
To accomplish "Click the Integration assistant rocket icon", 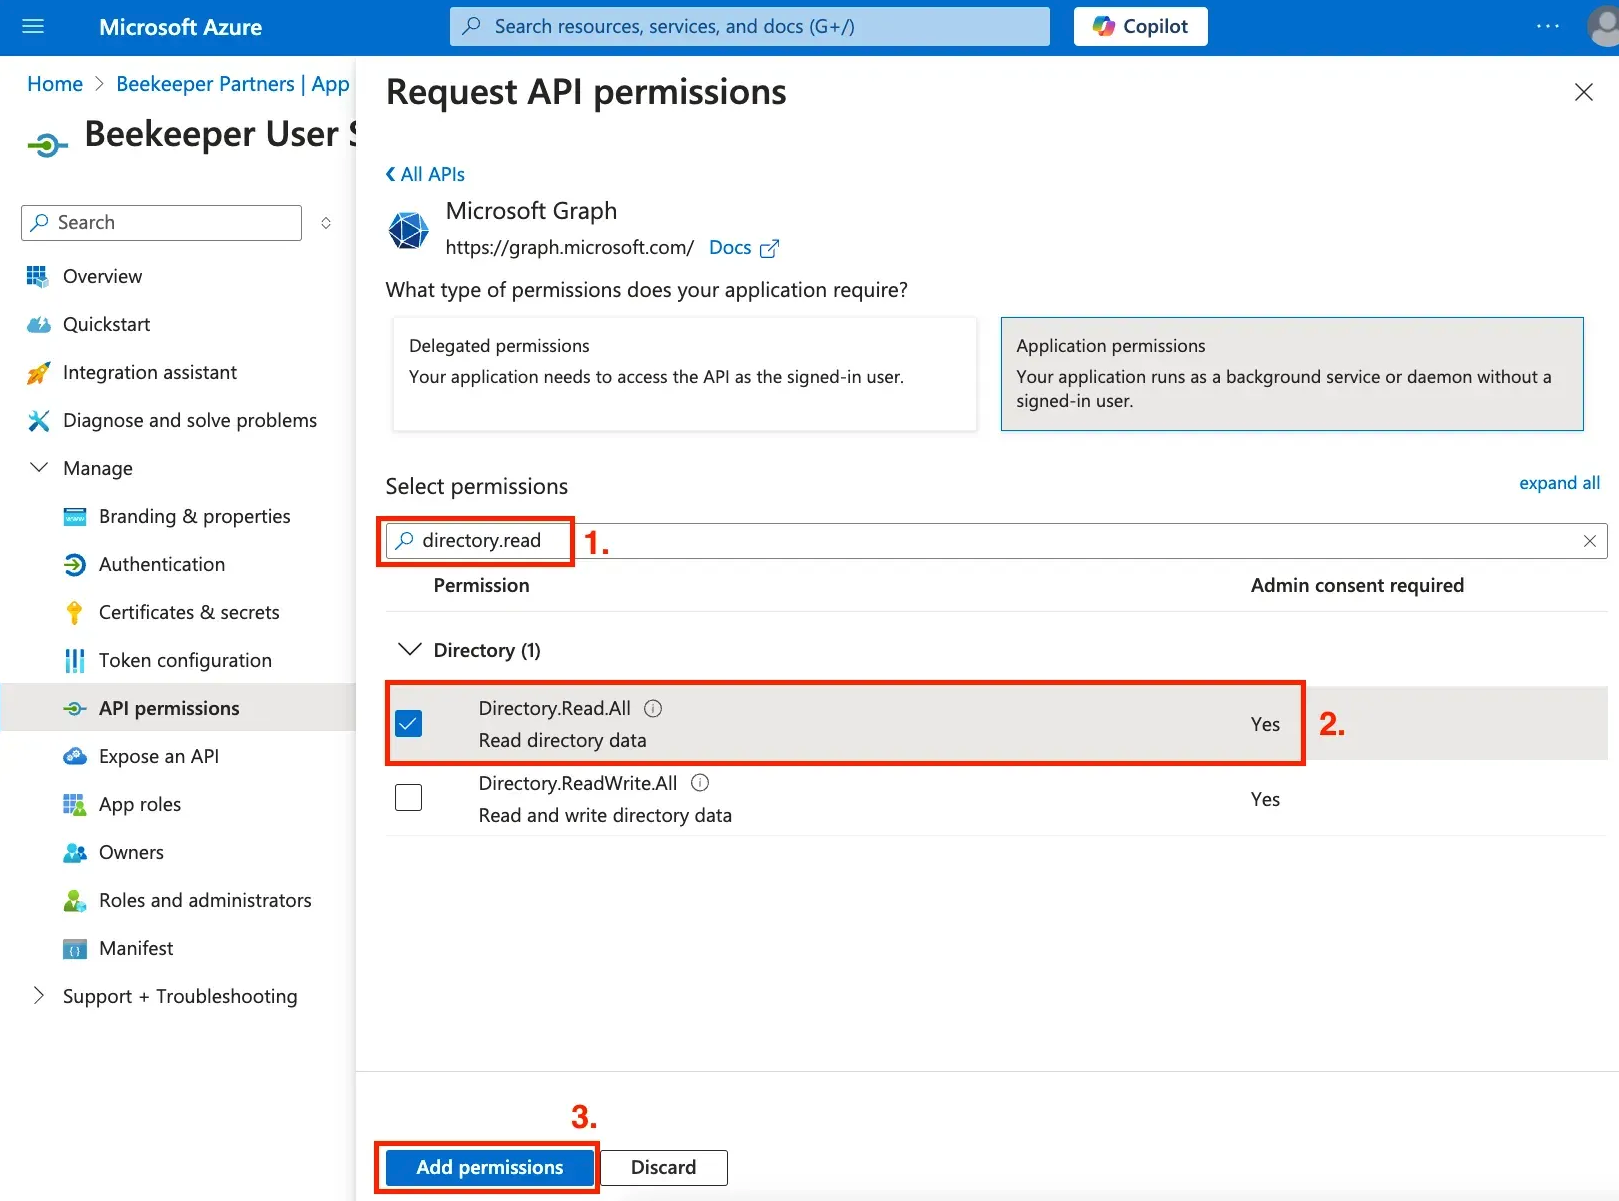I will click(38, 373).
